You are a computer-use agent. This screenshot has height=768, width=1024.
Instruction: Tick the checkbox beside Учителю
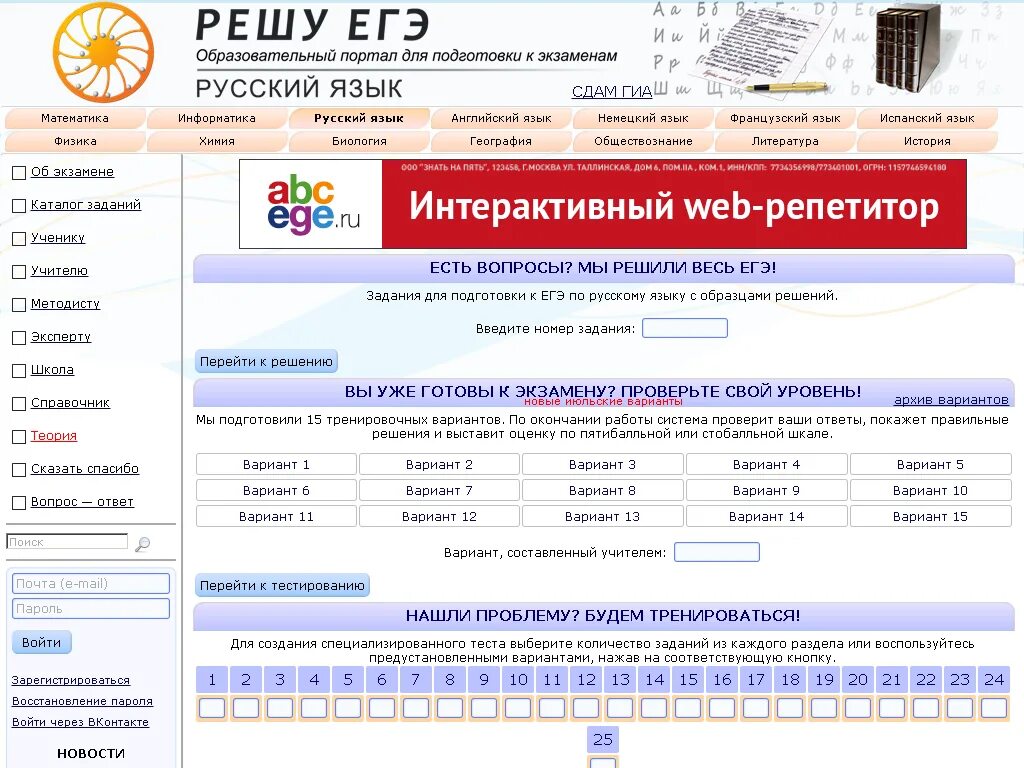(19, 272)
